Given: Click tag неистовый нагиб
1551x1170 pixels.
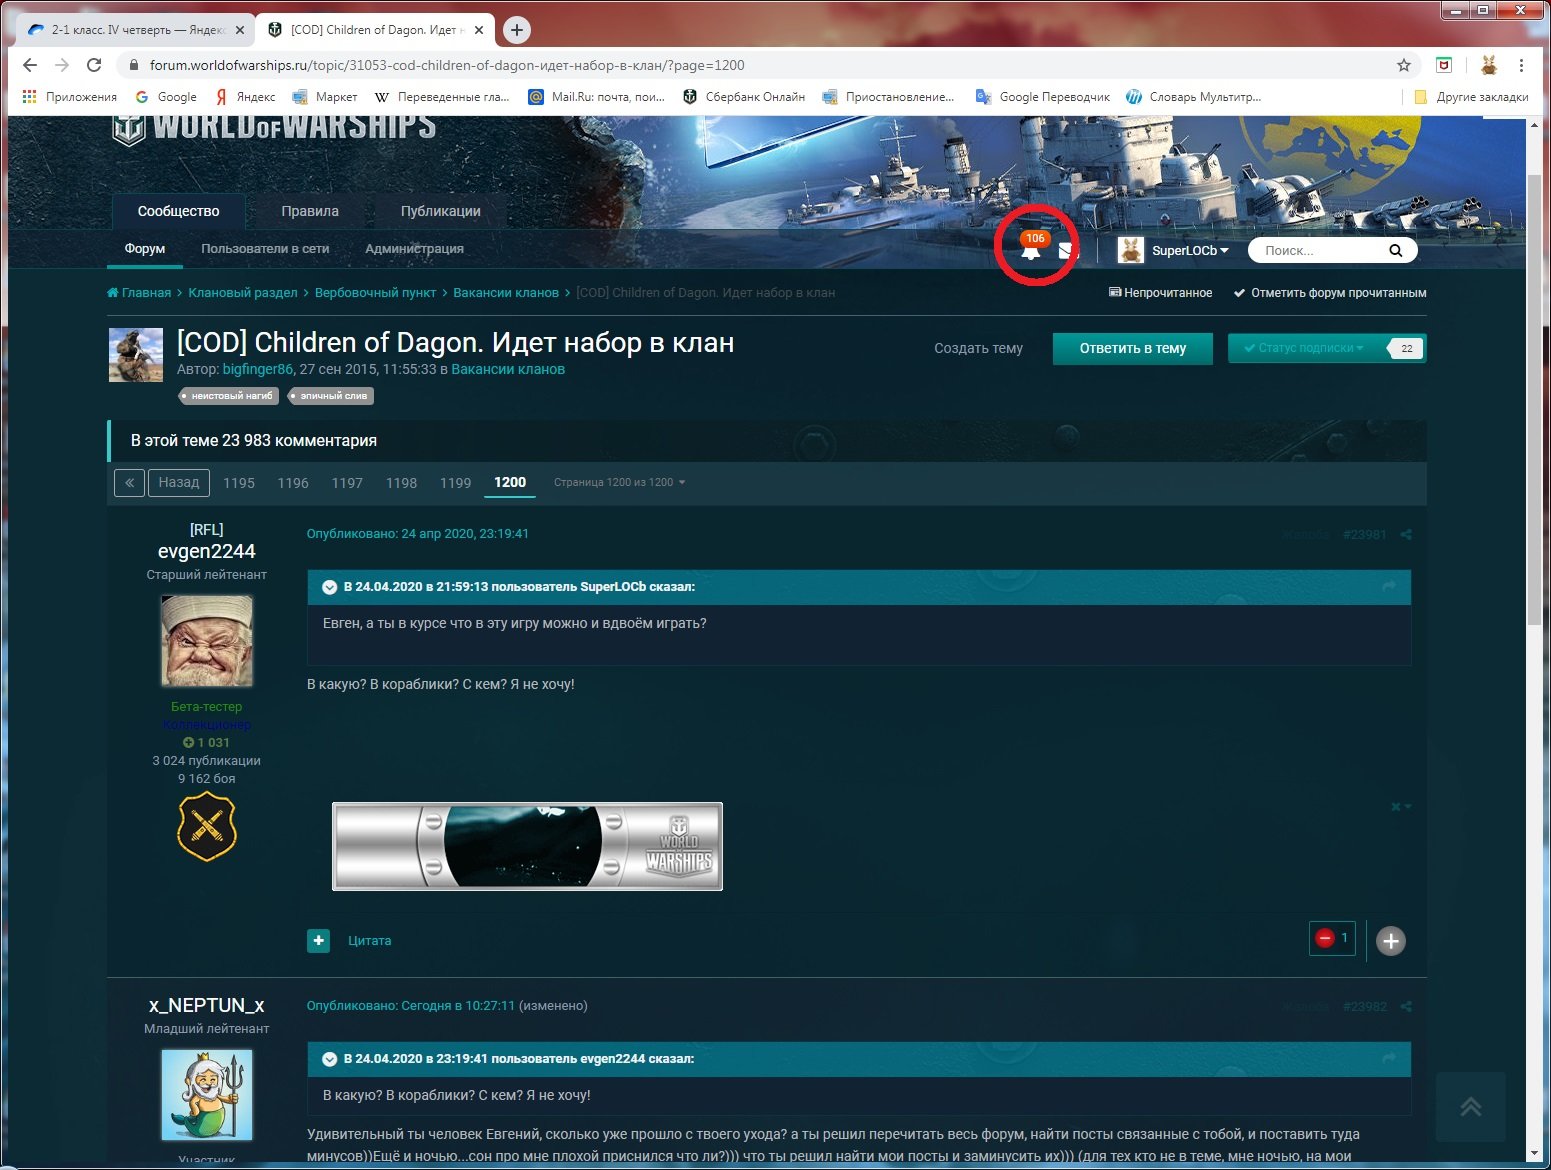Looking at the screenshot, I should tap(228, 396).
